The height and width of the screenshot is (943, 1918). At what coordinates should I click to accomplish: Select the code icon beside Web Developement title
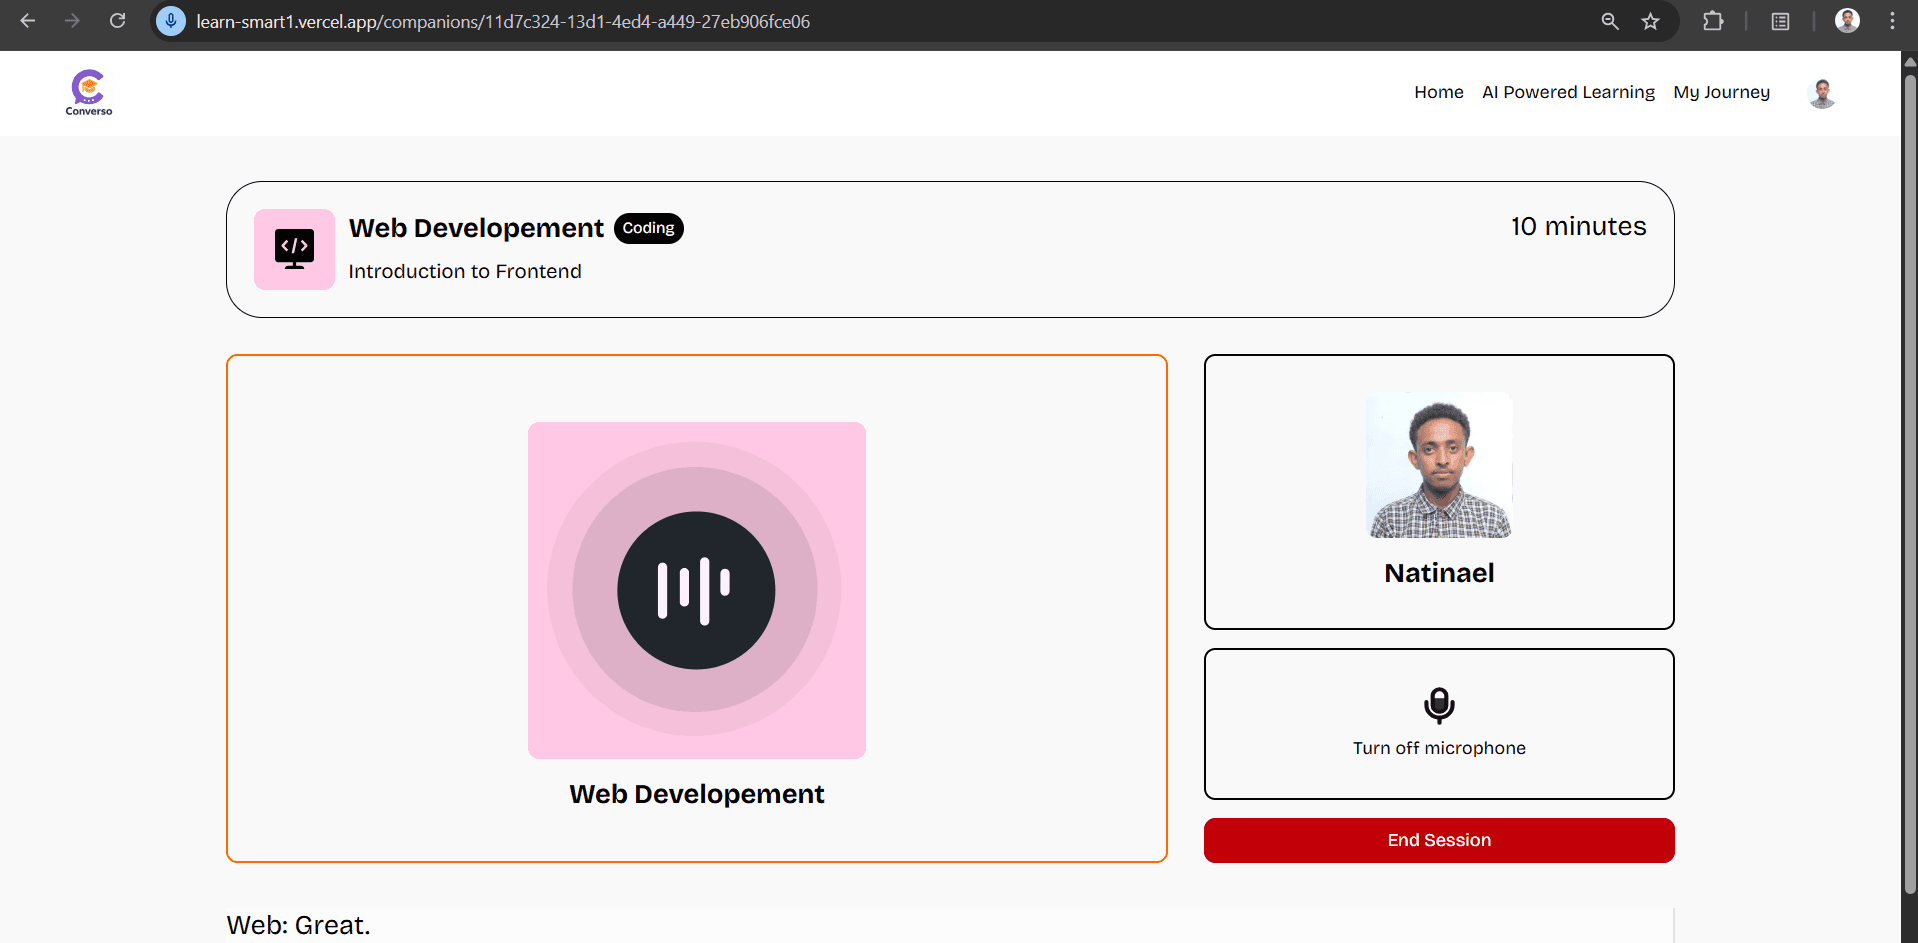pyautogui.click(x=294, y=248)
